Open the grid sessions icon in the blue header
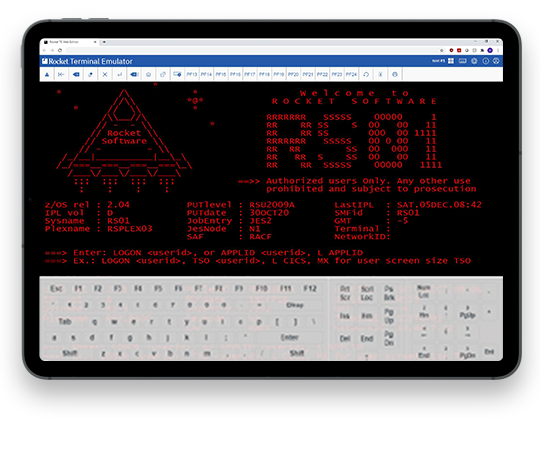Image resolution: width=540 pixels, height=452 pixels. pyautogui.click(x=451, y=61)
